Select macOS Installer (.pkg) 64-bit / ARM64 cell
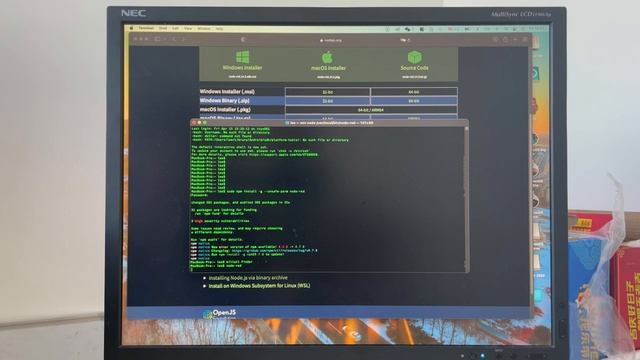The height and width of the screenshot is (360, 640). [x=371, y=110]
